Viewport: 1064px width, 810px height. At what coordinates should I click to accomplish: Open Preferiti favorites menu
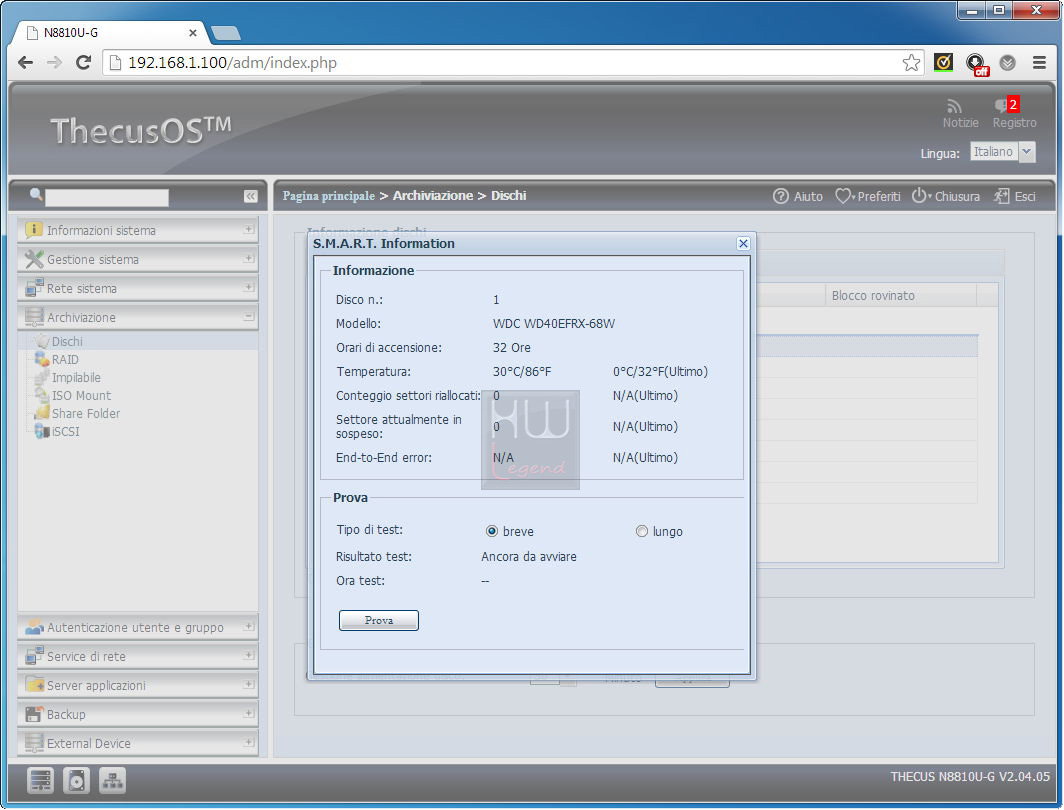[x=868, y=196]
